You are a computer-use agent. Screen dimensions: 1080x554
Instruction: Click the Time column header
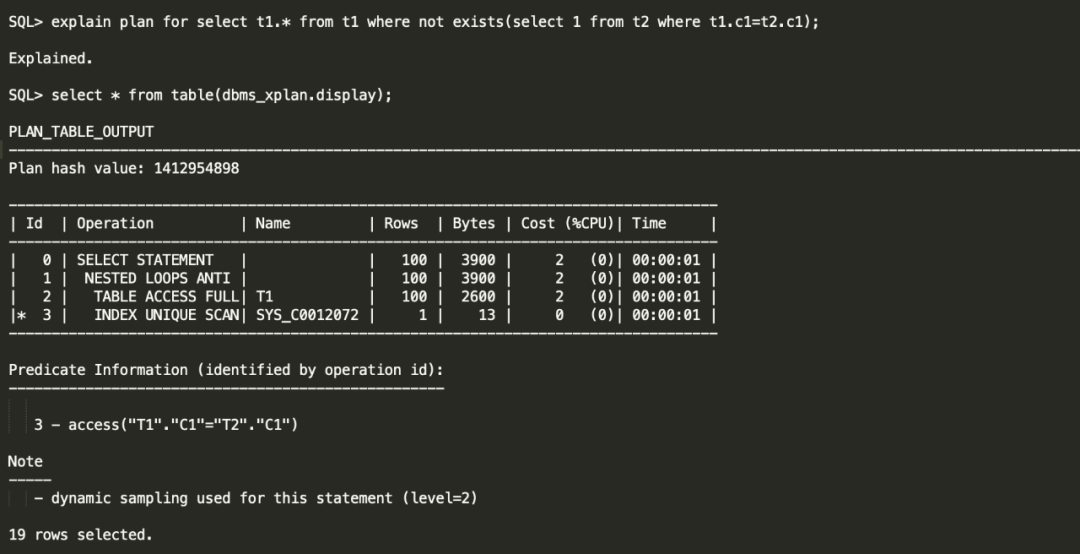[649, 223]
